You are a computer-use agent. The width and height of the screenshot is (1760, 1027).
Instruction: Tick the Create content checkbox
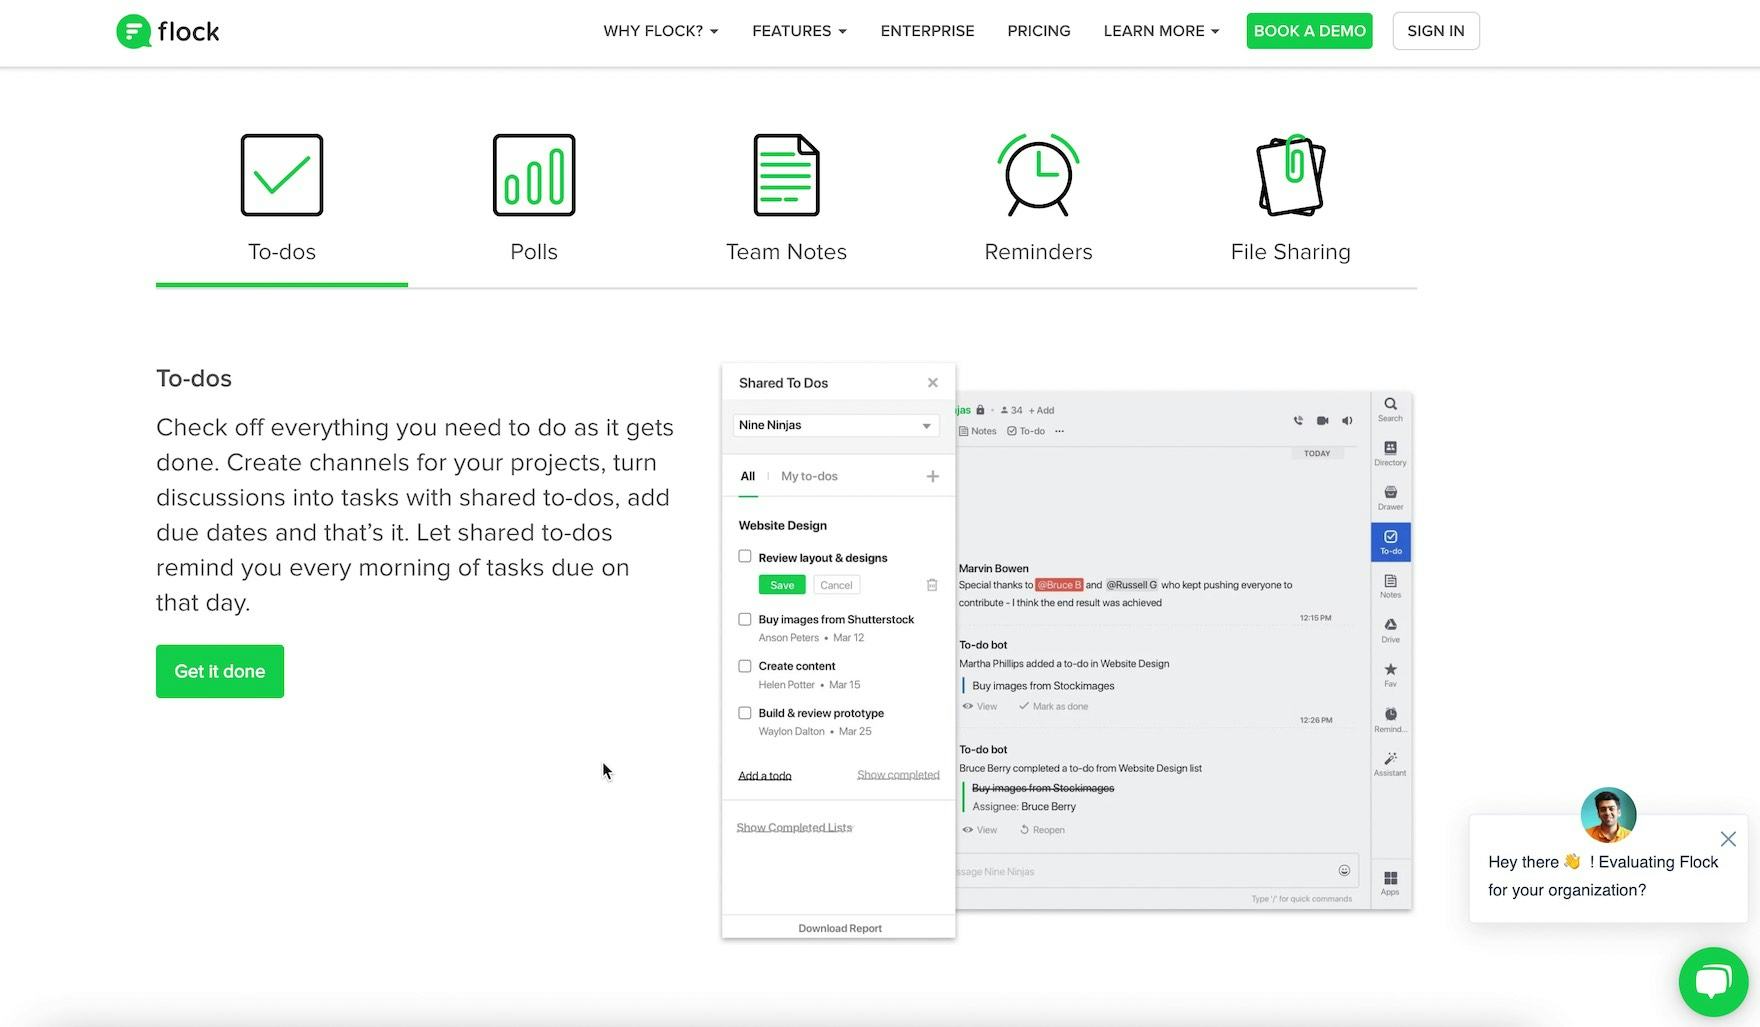pos(745,666)
